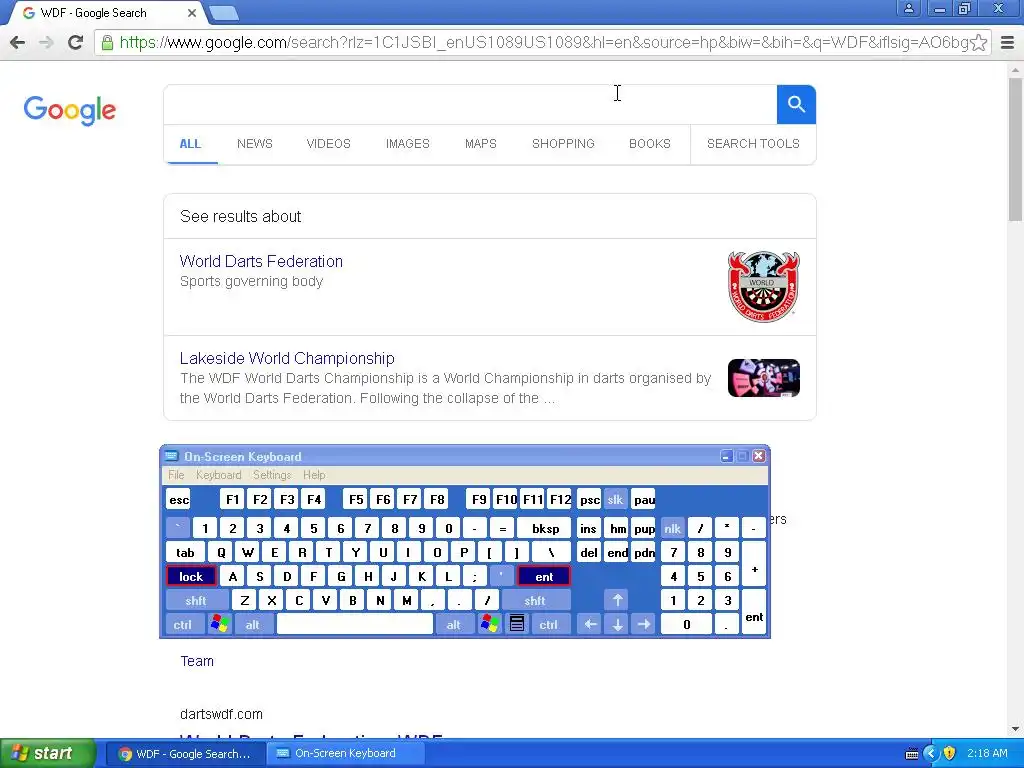The width and height of the screenshot is (1024, 768).
Task: Open the Chrome user profile icon
Action: [x=908, y=8]
